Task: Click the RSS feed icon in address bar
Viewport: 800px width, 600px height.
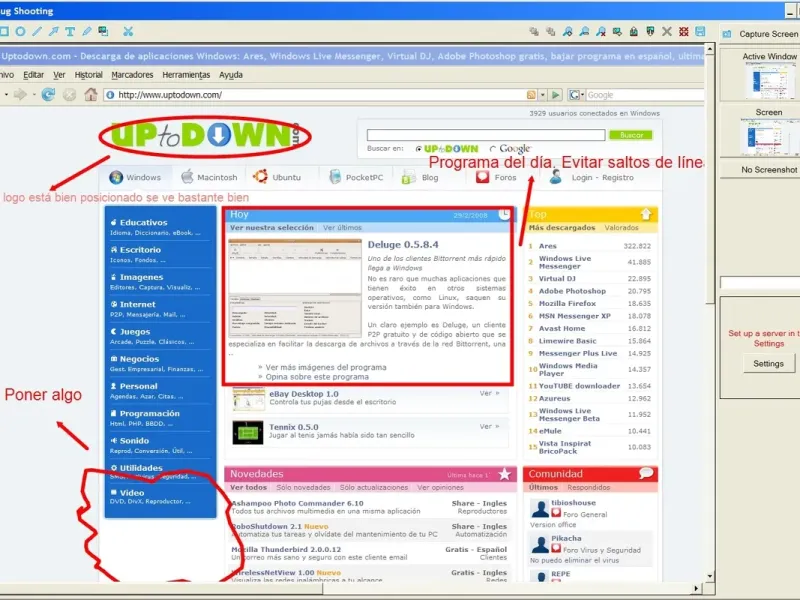Action: tap(531, 95)
